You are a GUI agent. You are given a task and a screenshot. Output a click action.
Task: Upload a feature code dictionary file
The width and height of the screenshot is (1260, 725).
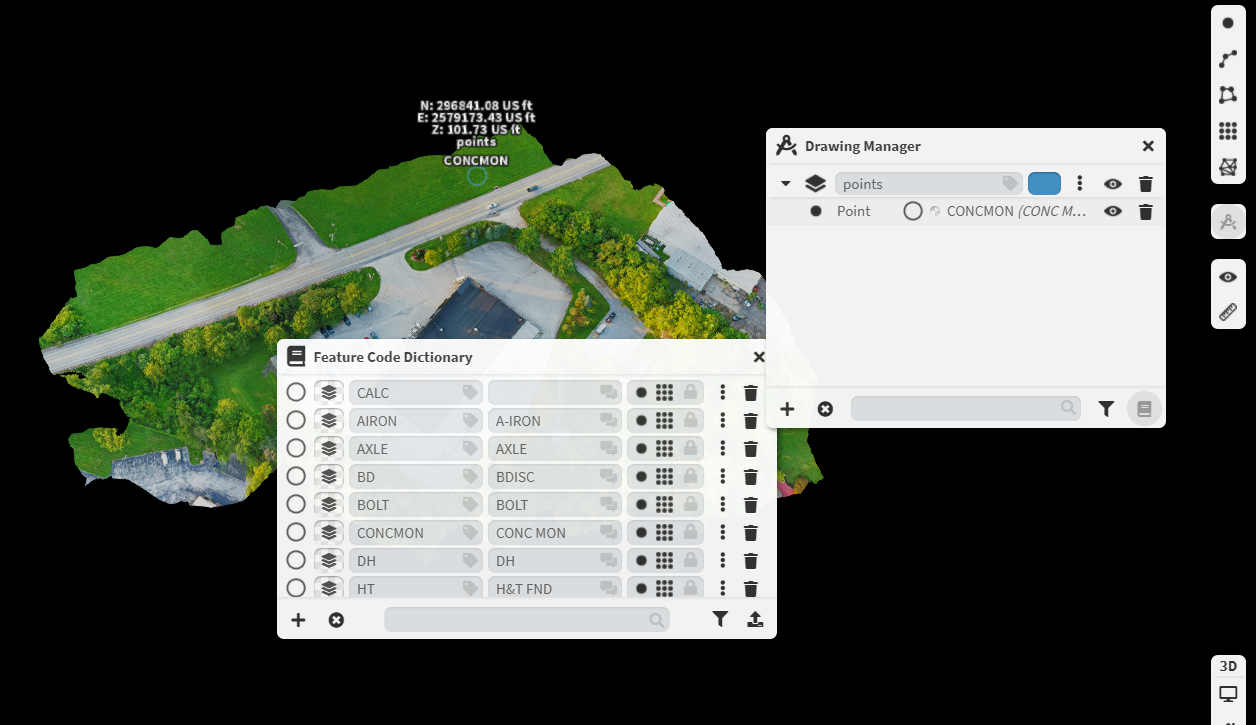click(755, 620)
